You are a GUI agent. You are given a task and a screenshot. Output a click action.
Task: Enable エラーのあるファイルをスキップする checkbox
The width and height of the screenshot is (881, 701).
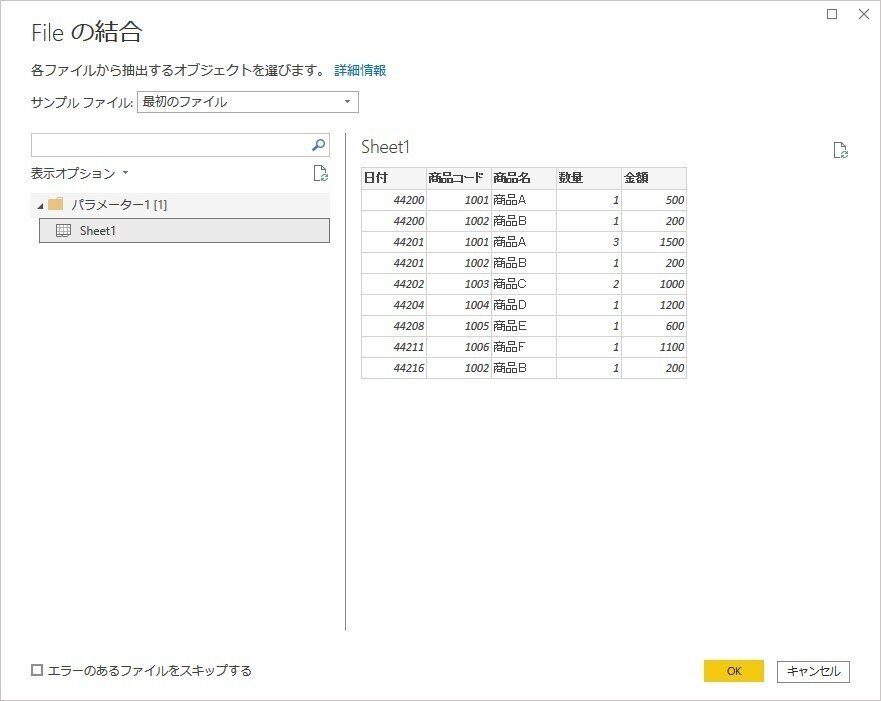(x=37, y=670)
